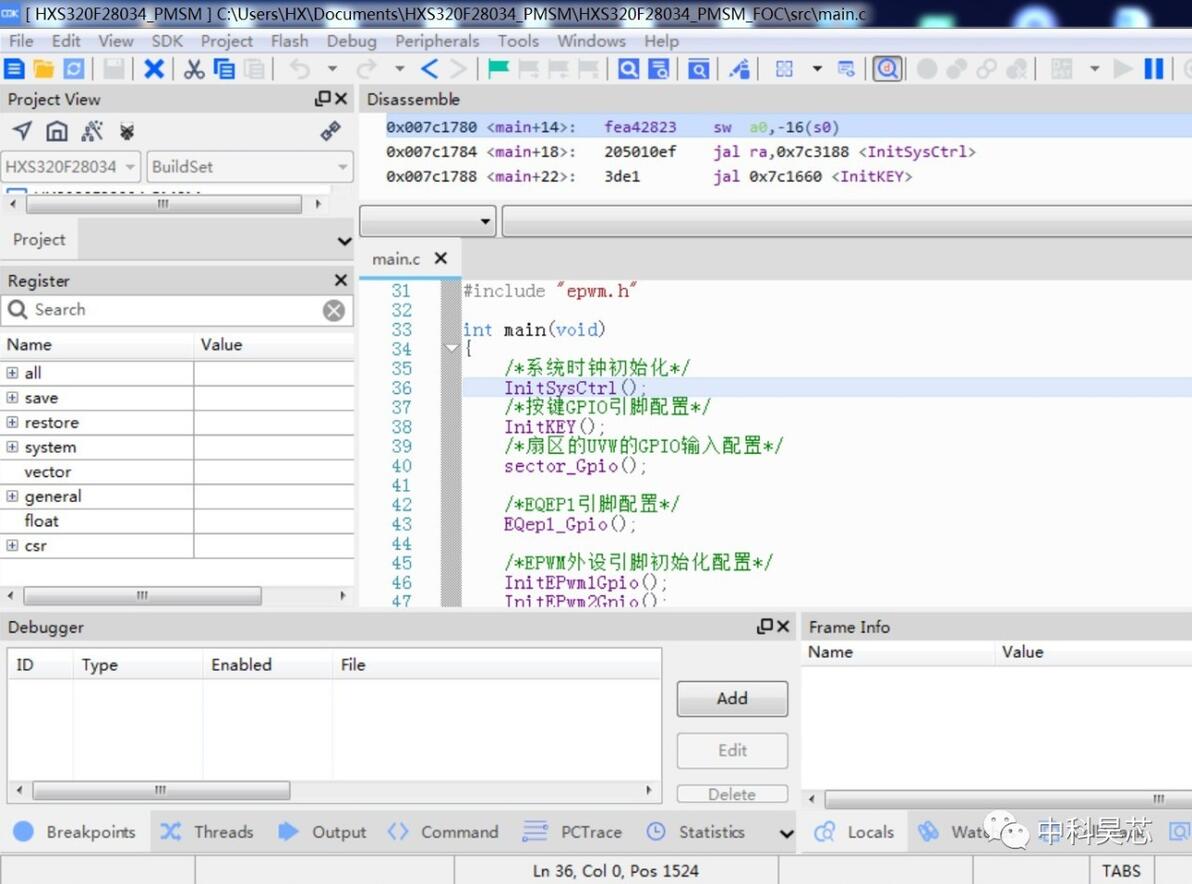Click the Add breakpoint button

point(732,699)
